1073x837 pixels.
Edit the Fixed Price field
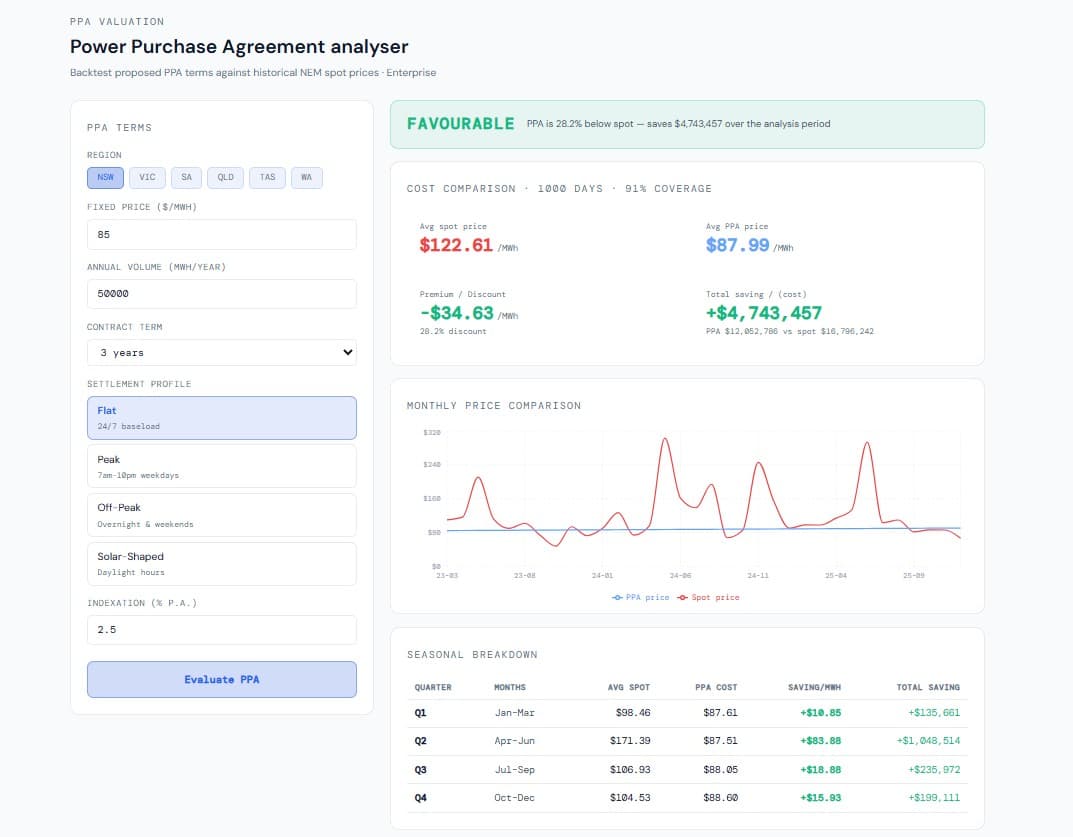pos(221,234)
